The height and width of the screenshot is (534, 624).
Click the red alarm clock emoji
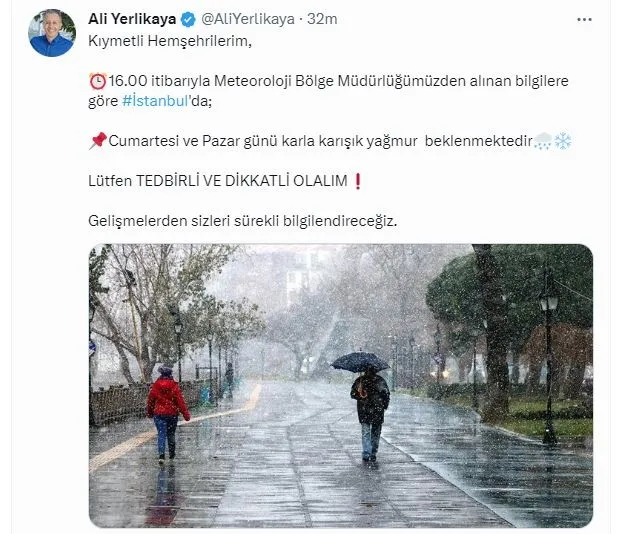(98, 81)
